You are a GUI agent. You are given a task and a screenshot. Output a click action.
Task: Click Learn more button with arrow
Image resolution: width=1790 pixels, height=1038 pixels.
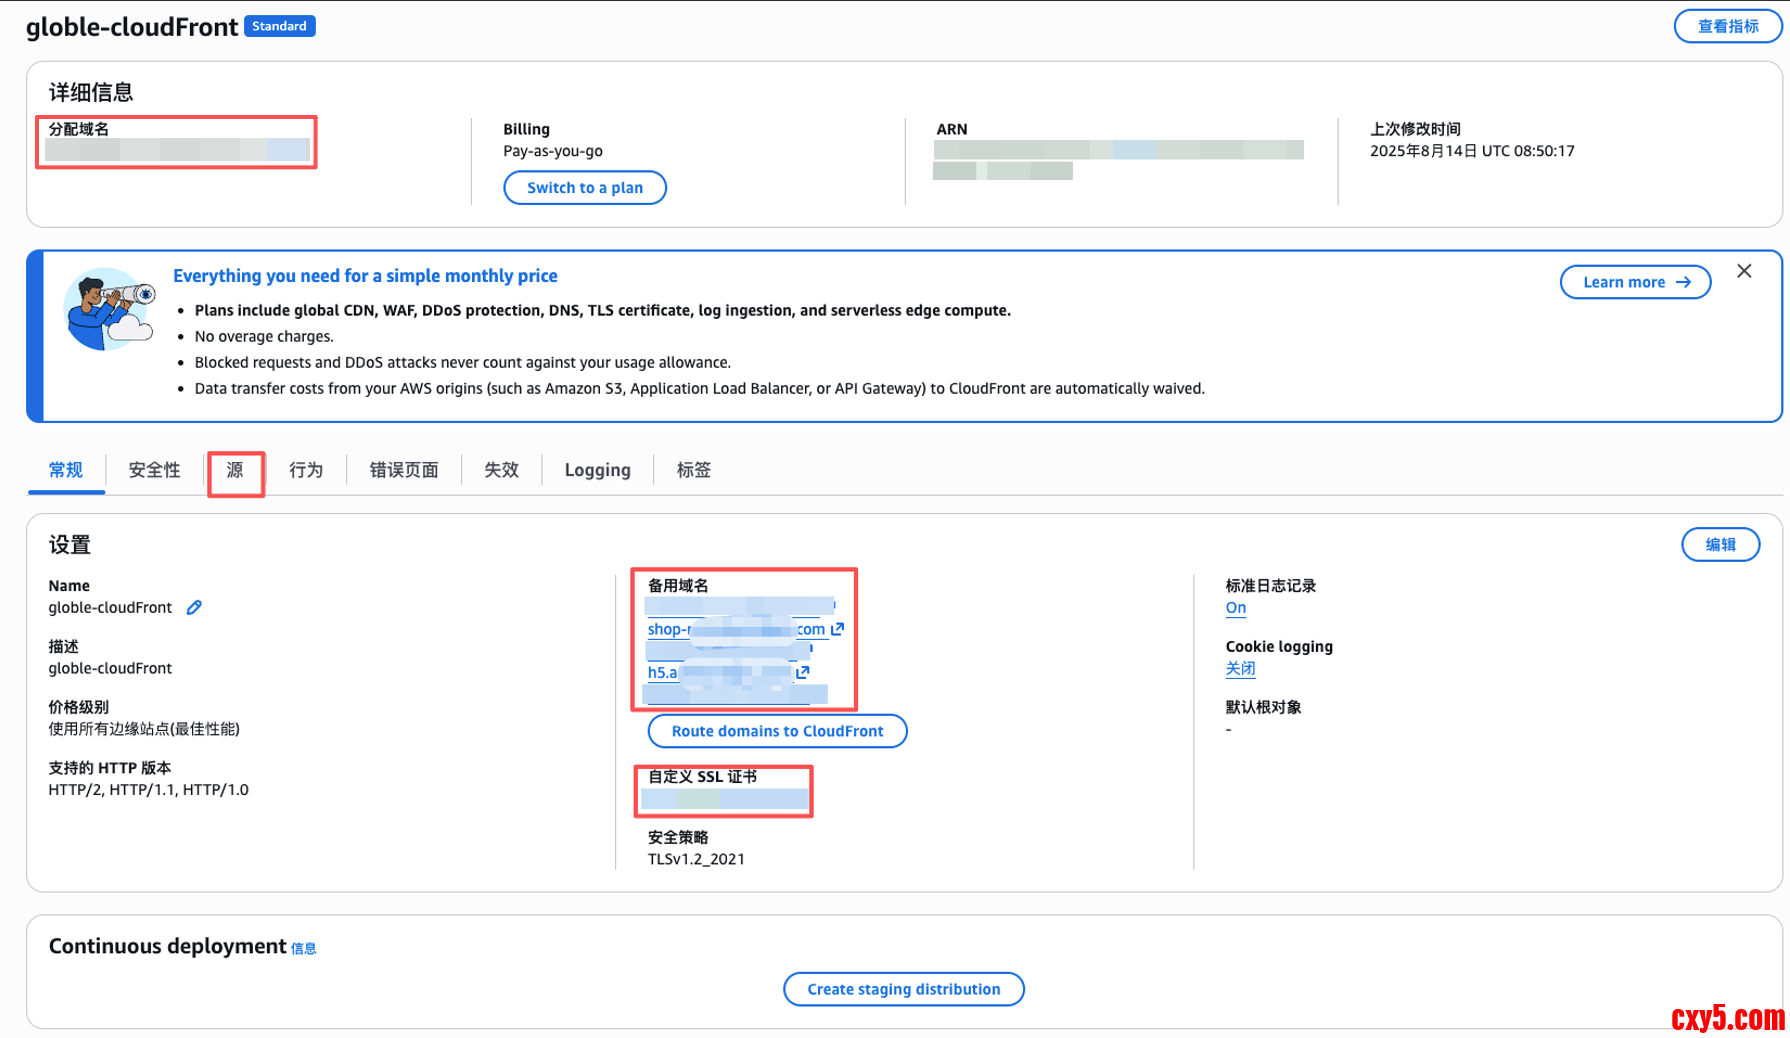(x=1635, y=282)
